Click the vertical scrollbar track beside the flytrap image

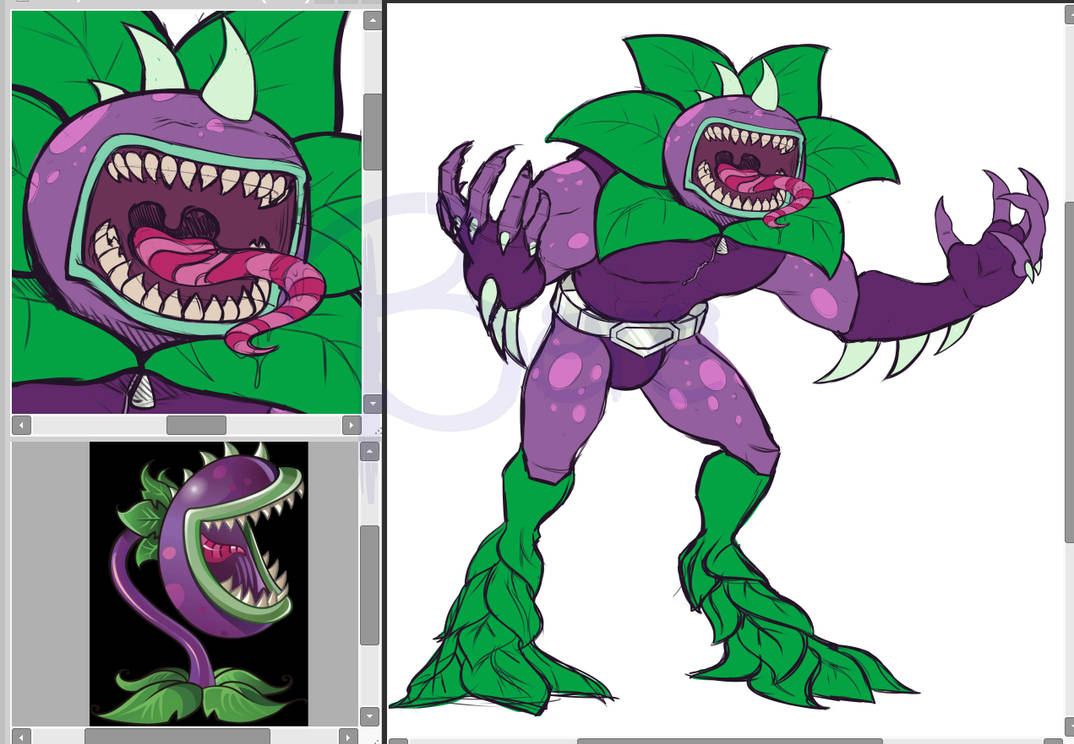(x=367, y=670)
